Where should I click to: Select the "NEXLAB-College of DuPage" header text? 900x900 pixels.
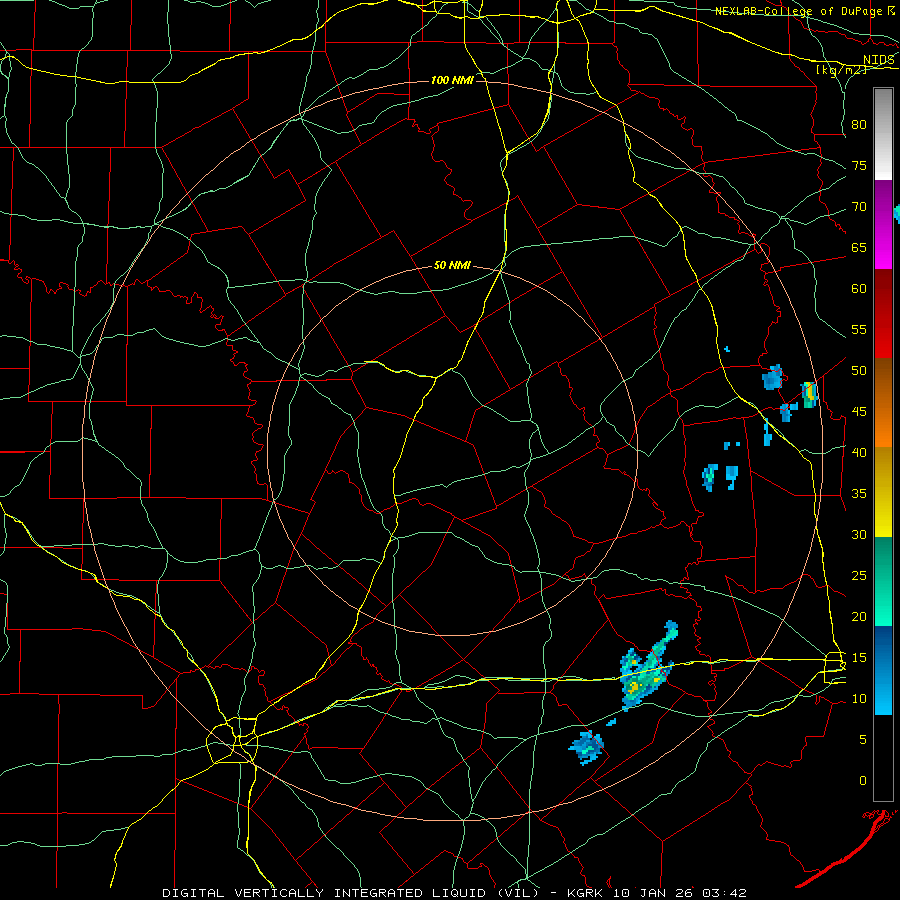[798, 11]
